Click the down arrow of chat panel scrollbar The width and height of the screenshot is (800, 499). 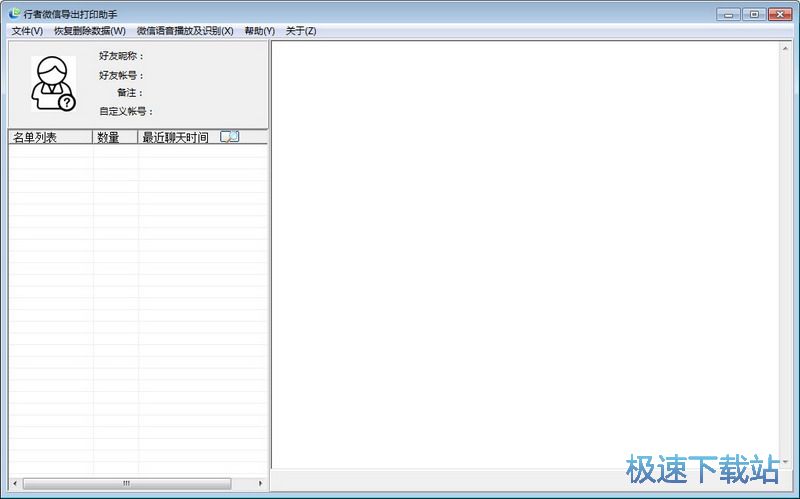click(x=786, y=461)
